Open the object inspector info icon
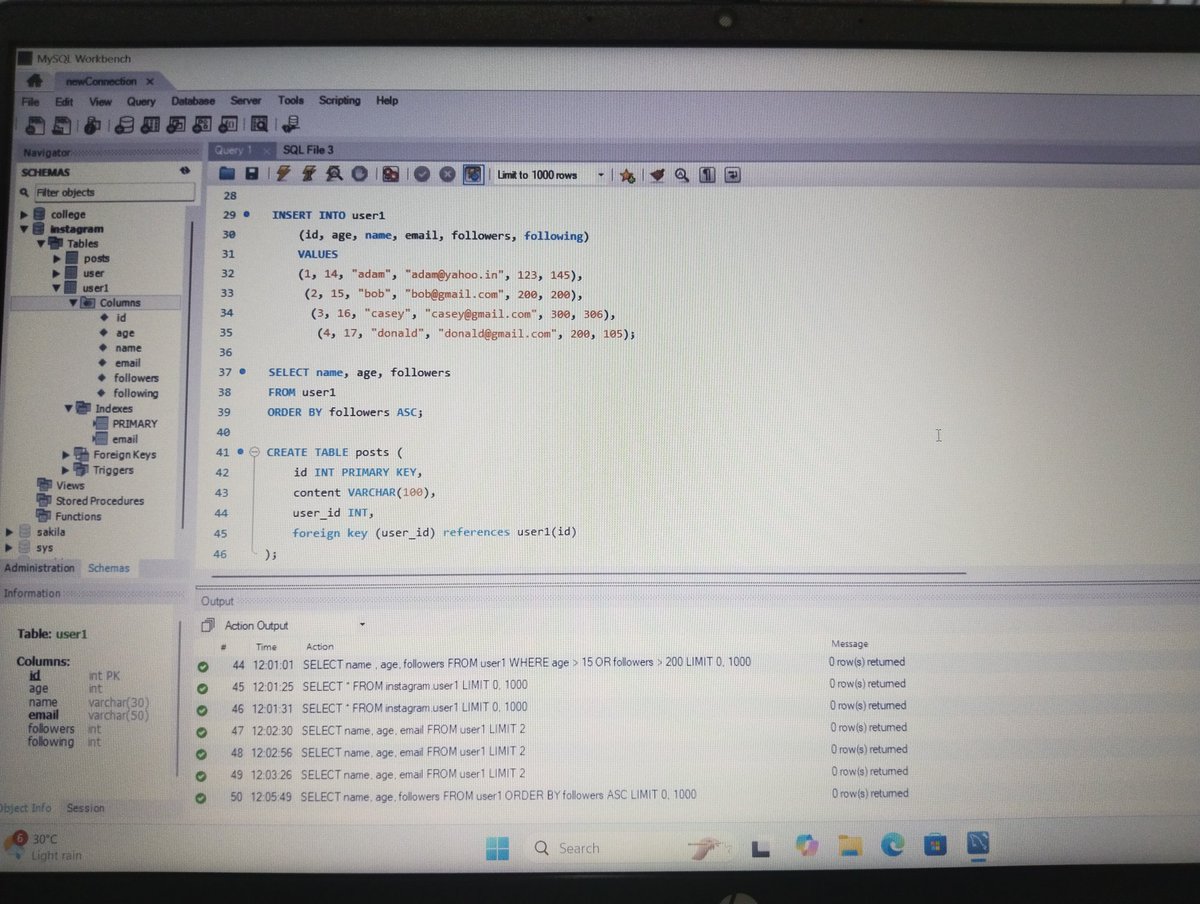This screenshot has width=1200, height=904. (92, 125)
